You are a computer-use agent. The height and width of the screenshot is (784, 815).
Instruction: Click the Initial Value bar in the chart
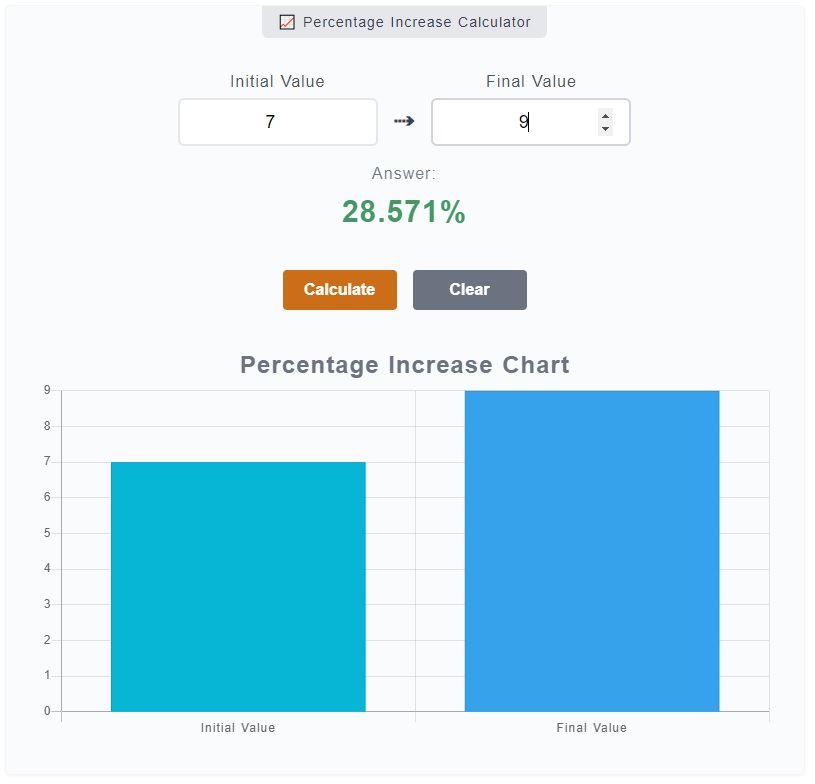click(x=238, y=585)
